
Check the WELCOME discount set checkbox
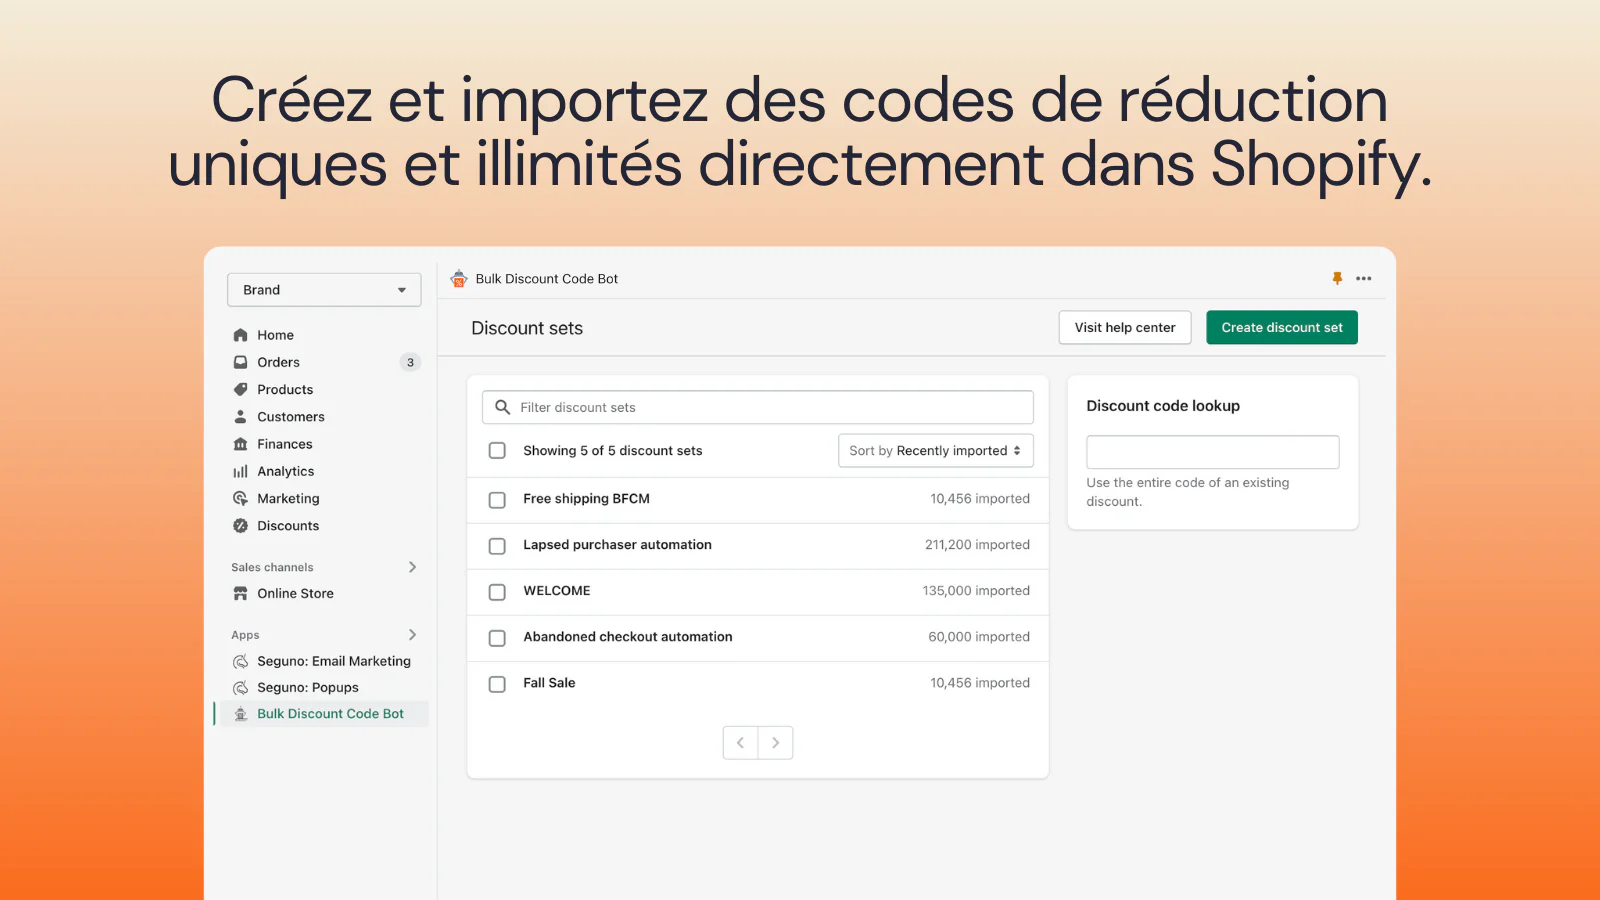tap(497, 592)
